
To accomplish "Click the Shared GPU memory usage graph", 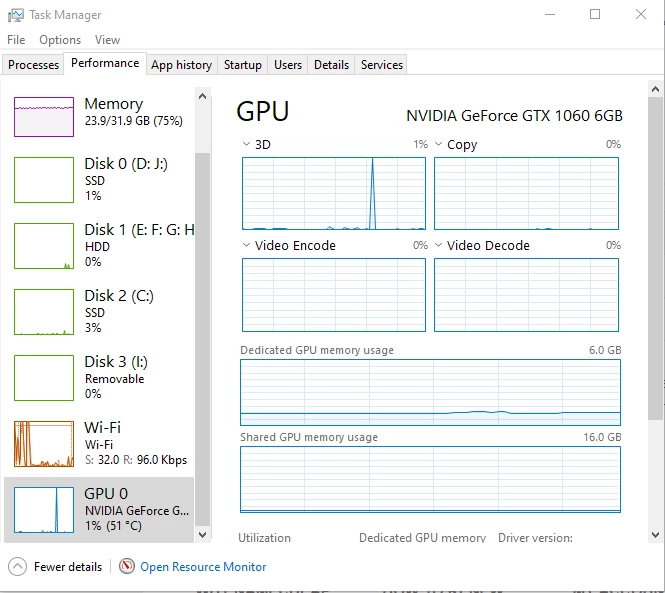I will click(x=430, y=479).
